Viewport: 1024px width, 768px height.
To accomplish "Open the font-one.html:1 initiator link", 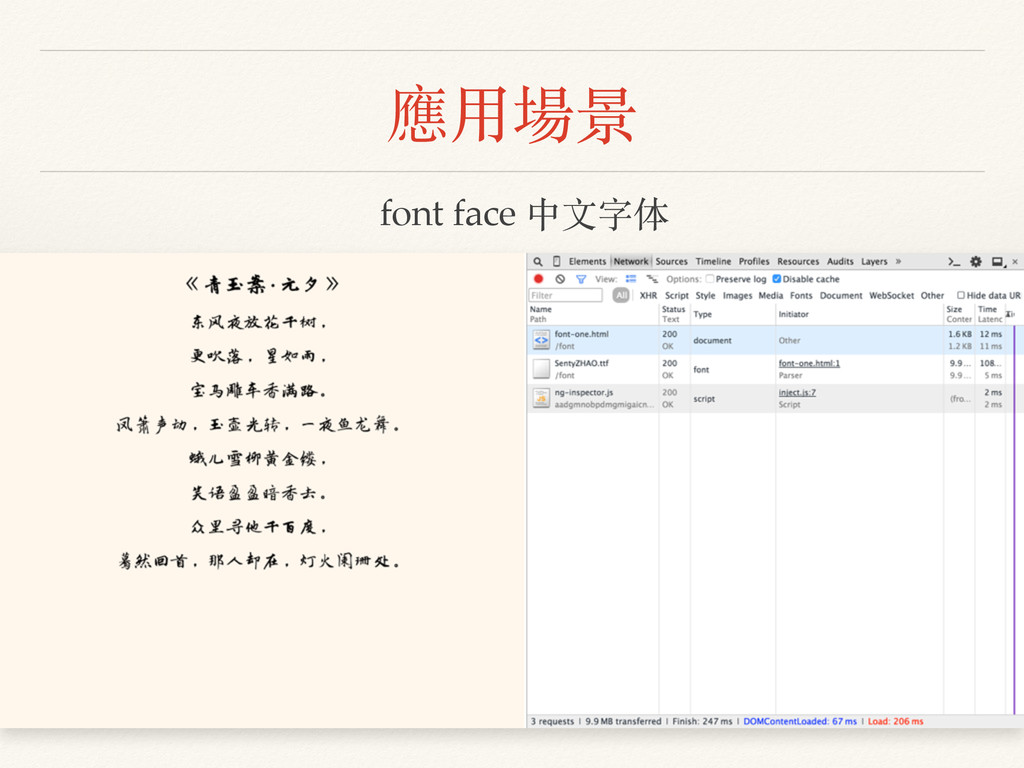I will coord(809,363).
